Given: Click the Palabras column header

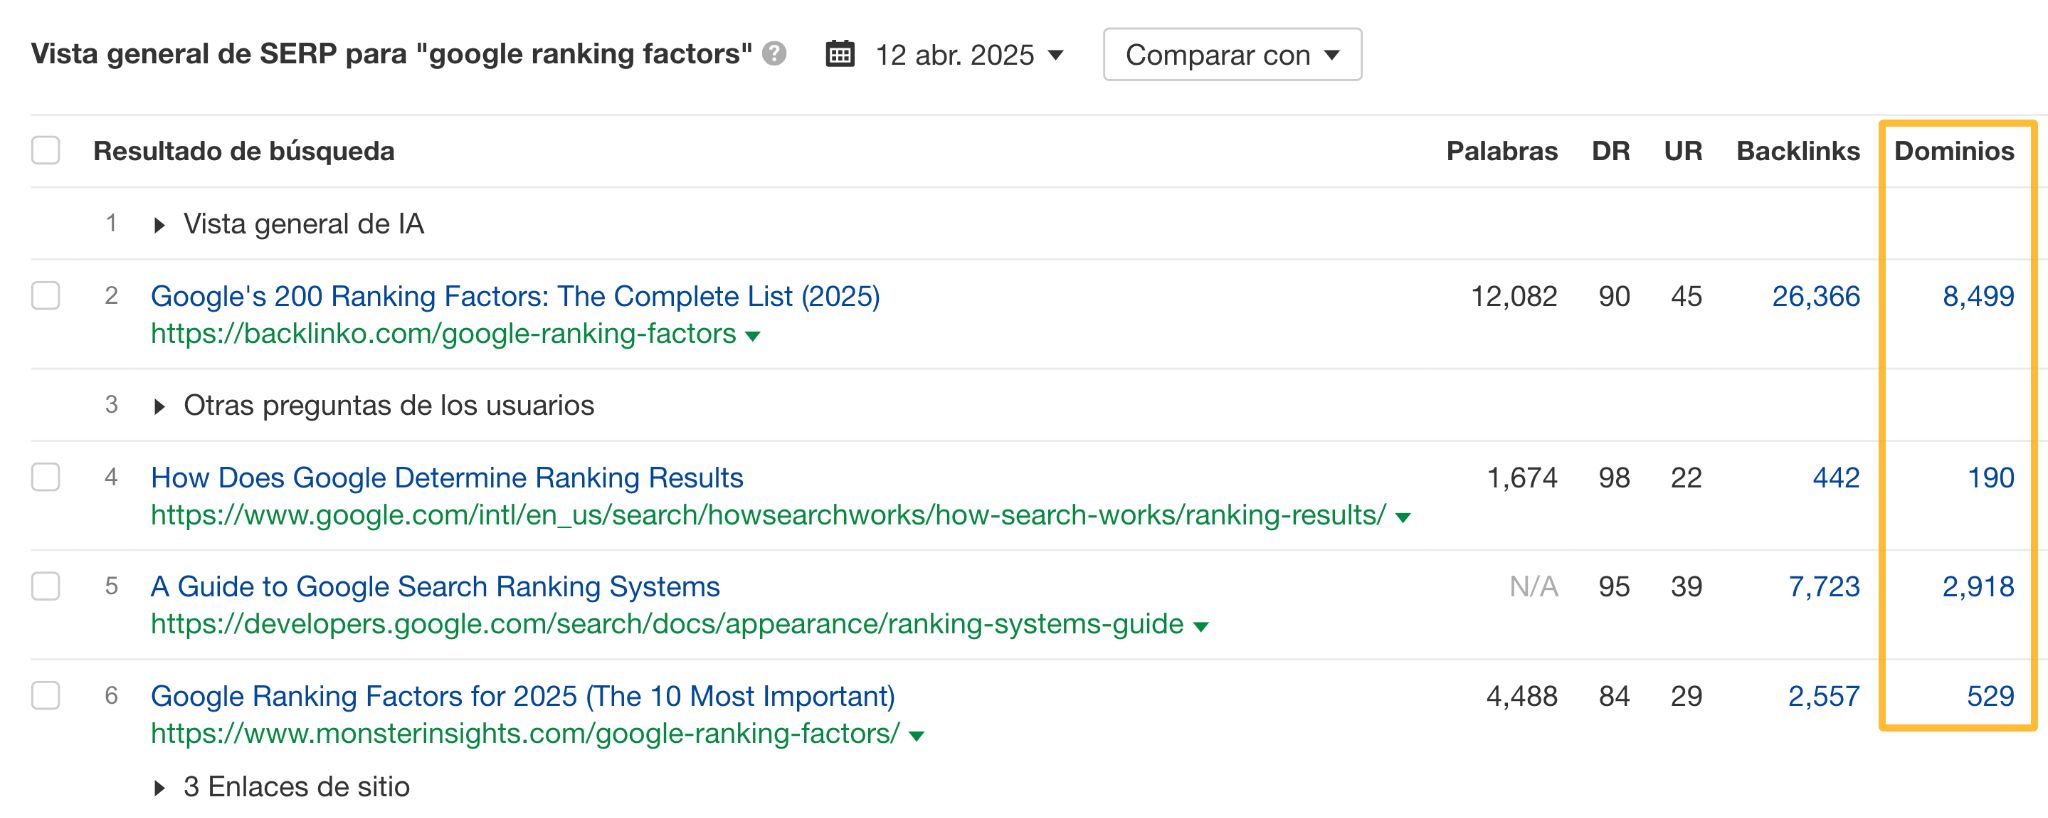Looking at the screenshot, I should [x=1502, y=151].
